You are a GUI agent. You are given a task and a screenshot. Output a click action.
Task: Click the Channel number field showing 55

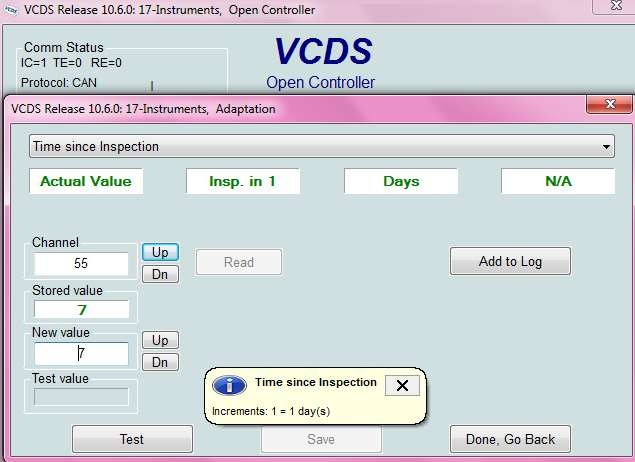coord(81,264)
